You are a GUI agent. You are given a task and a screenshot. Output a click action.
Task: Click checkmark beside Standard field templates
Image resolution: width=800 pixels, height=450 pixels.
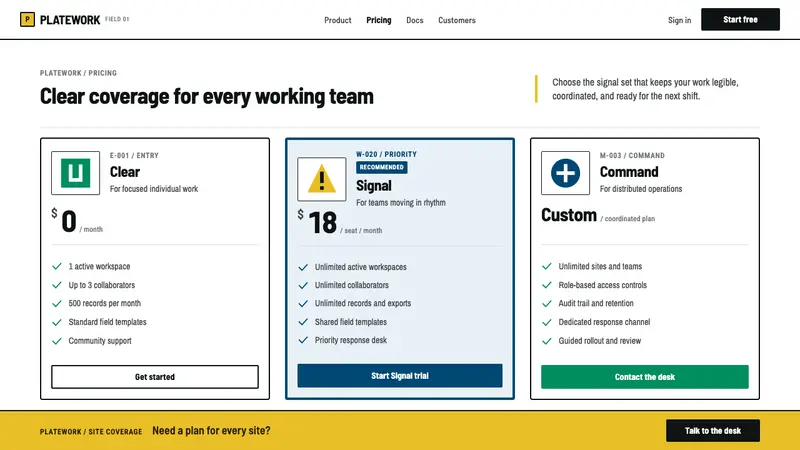(57, 322)
